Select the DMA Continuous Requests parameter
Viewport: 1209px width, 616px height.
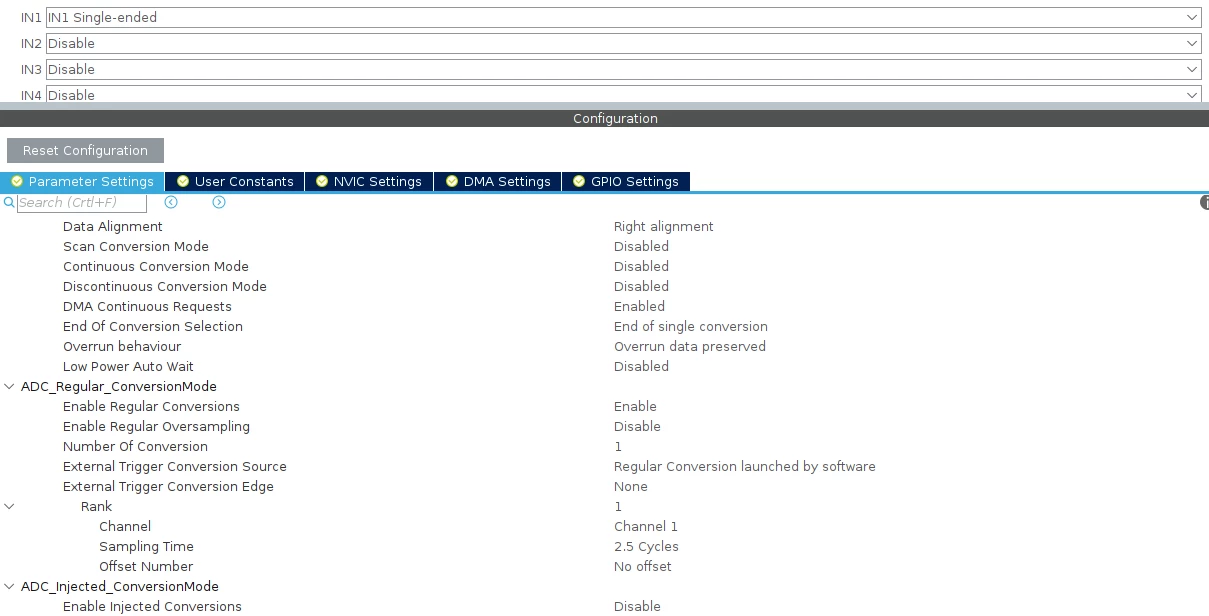point(147,306)
